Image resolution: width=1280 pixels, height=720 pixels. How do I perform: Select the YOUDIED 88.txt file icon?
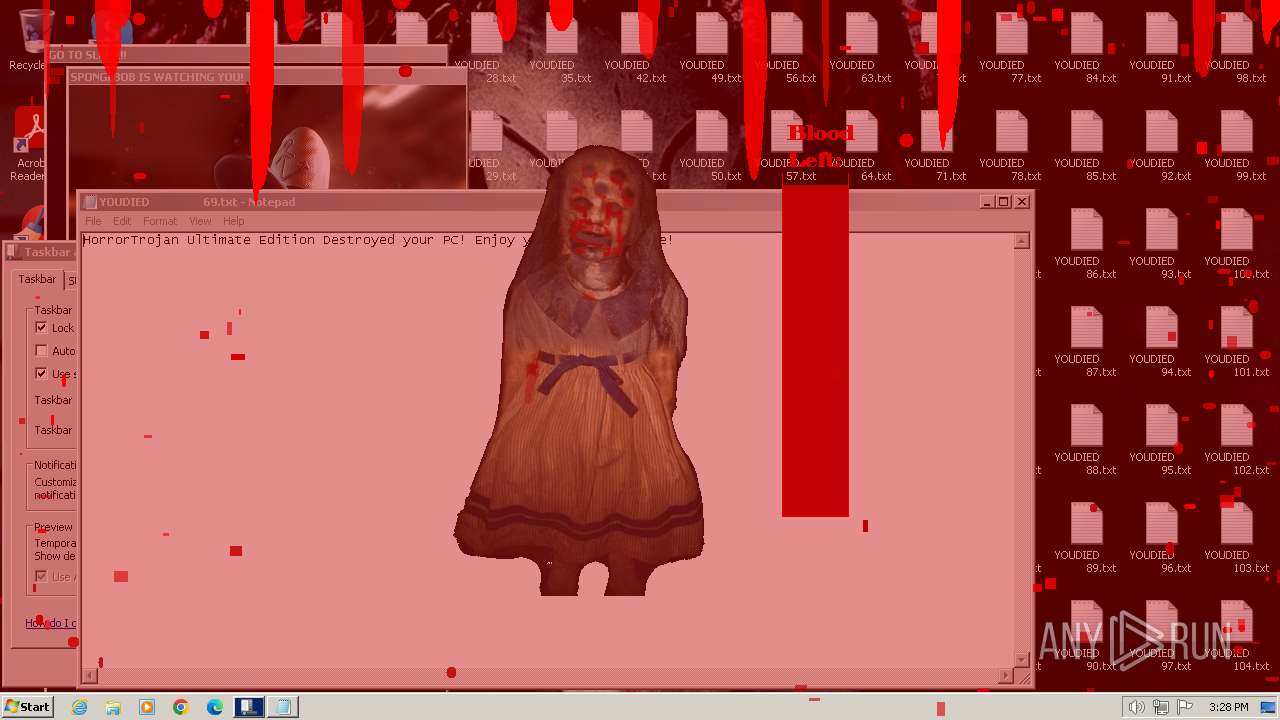(x=1085, y=440)
